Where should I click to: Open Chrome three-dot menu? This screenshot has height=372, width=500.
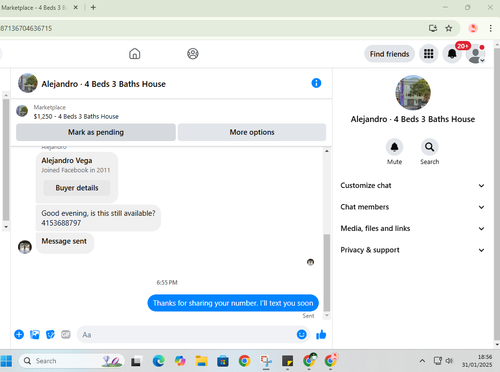(491, 28)
